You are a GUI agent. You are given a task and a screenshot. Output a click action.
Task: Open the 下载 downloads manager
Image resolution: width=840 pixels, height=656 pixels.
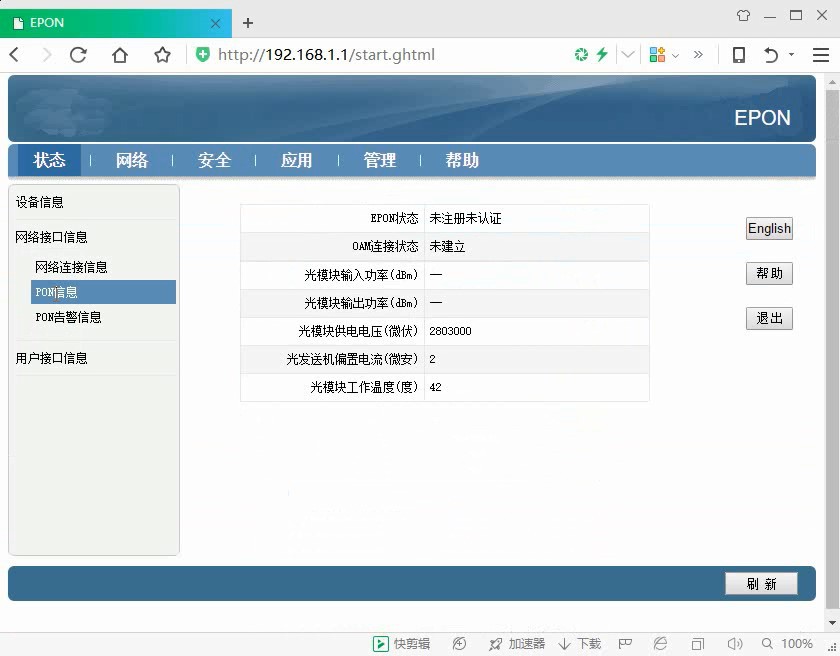pyautogui.click(x=580, y=644)
